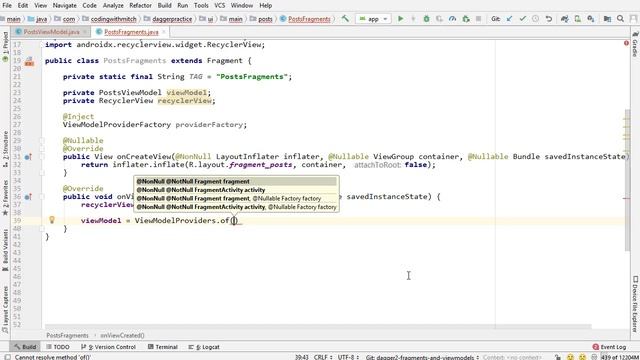
Task: Run the app with green play button
Action: point(400,19)
